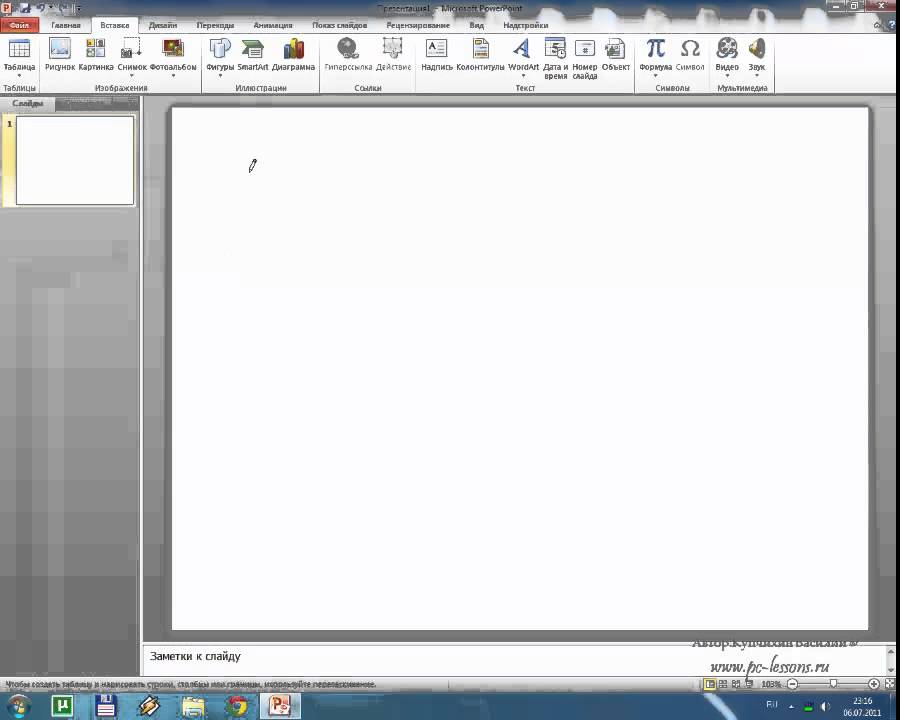Show hidden system tray icons
Image resolution: width=900 pixels, height=720 pixels.
pos(792,706)
